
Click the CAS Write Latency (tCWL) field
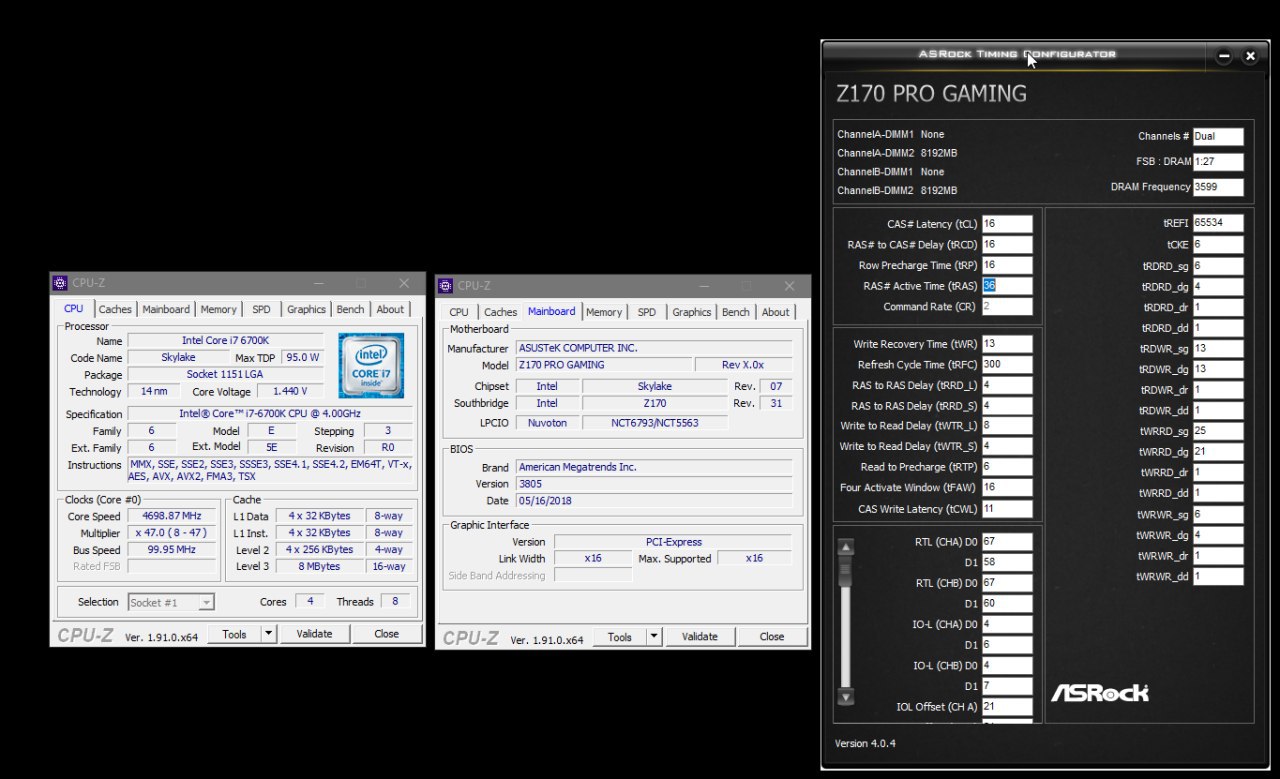click(x=1007, y=509)
